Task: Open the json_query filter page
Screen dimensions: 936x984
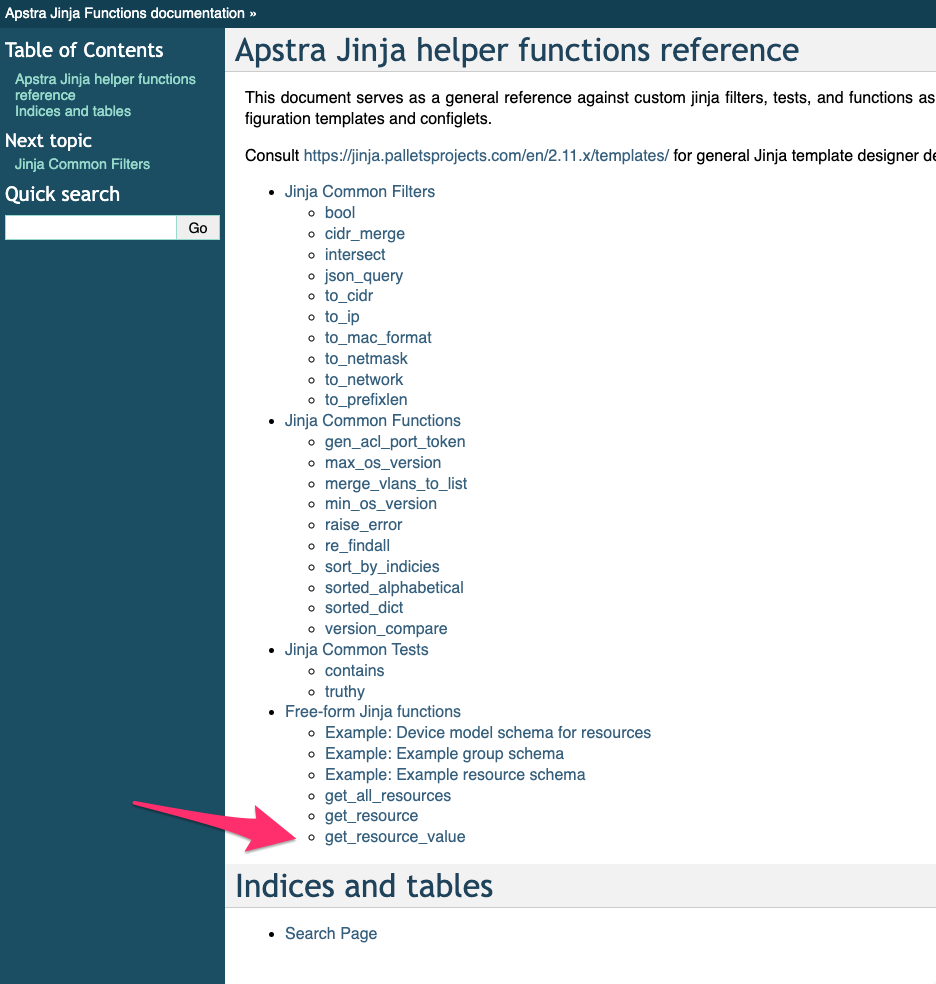Action: click(x=363, y=275)
